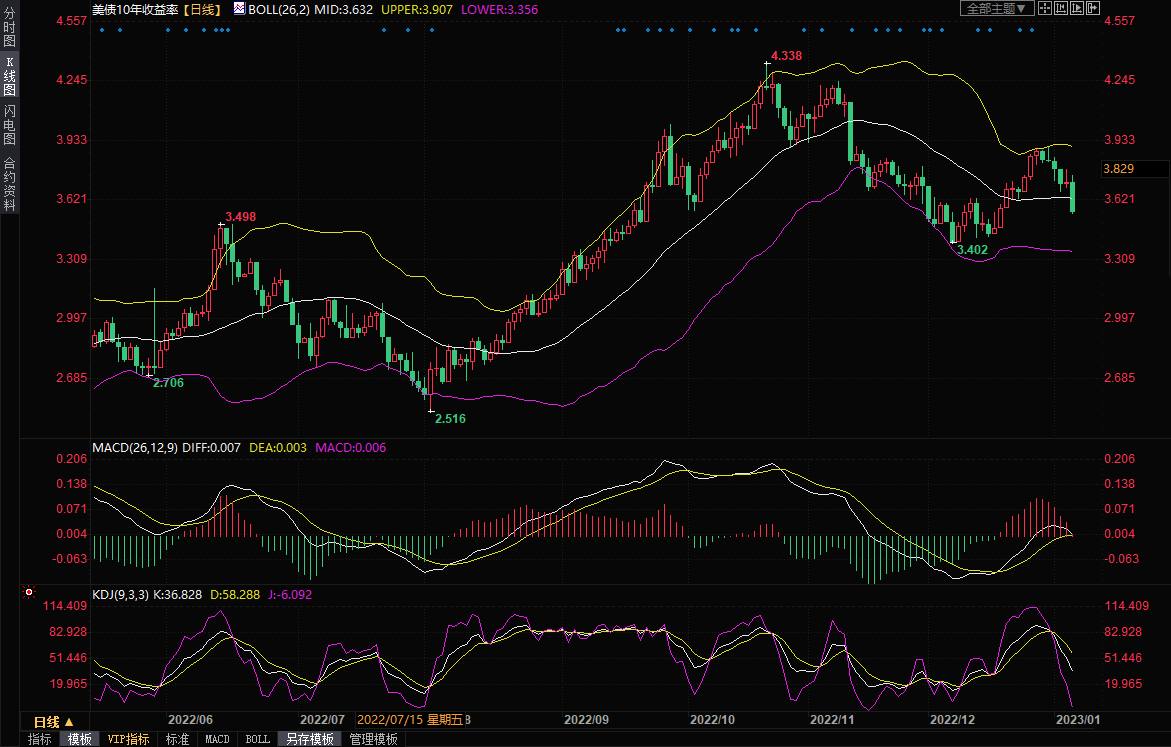Click the play-forward chart icon
This screenshot has height=747, width=1171.
[x=1077, y=9]
